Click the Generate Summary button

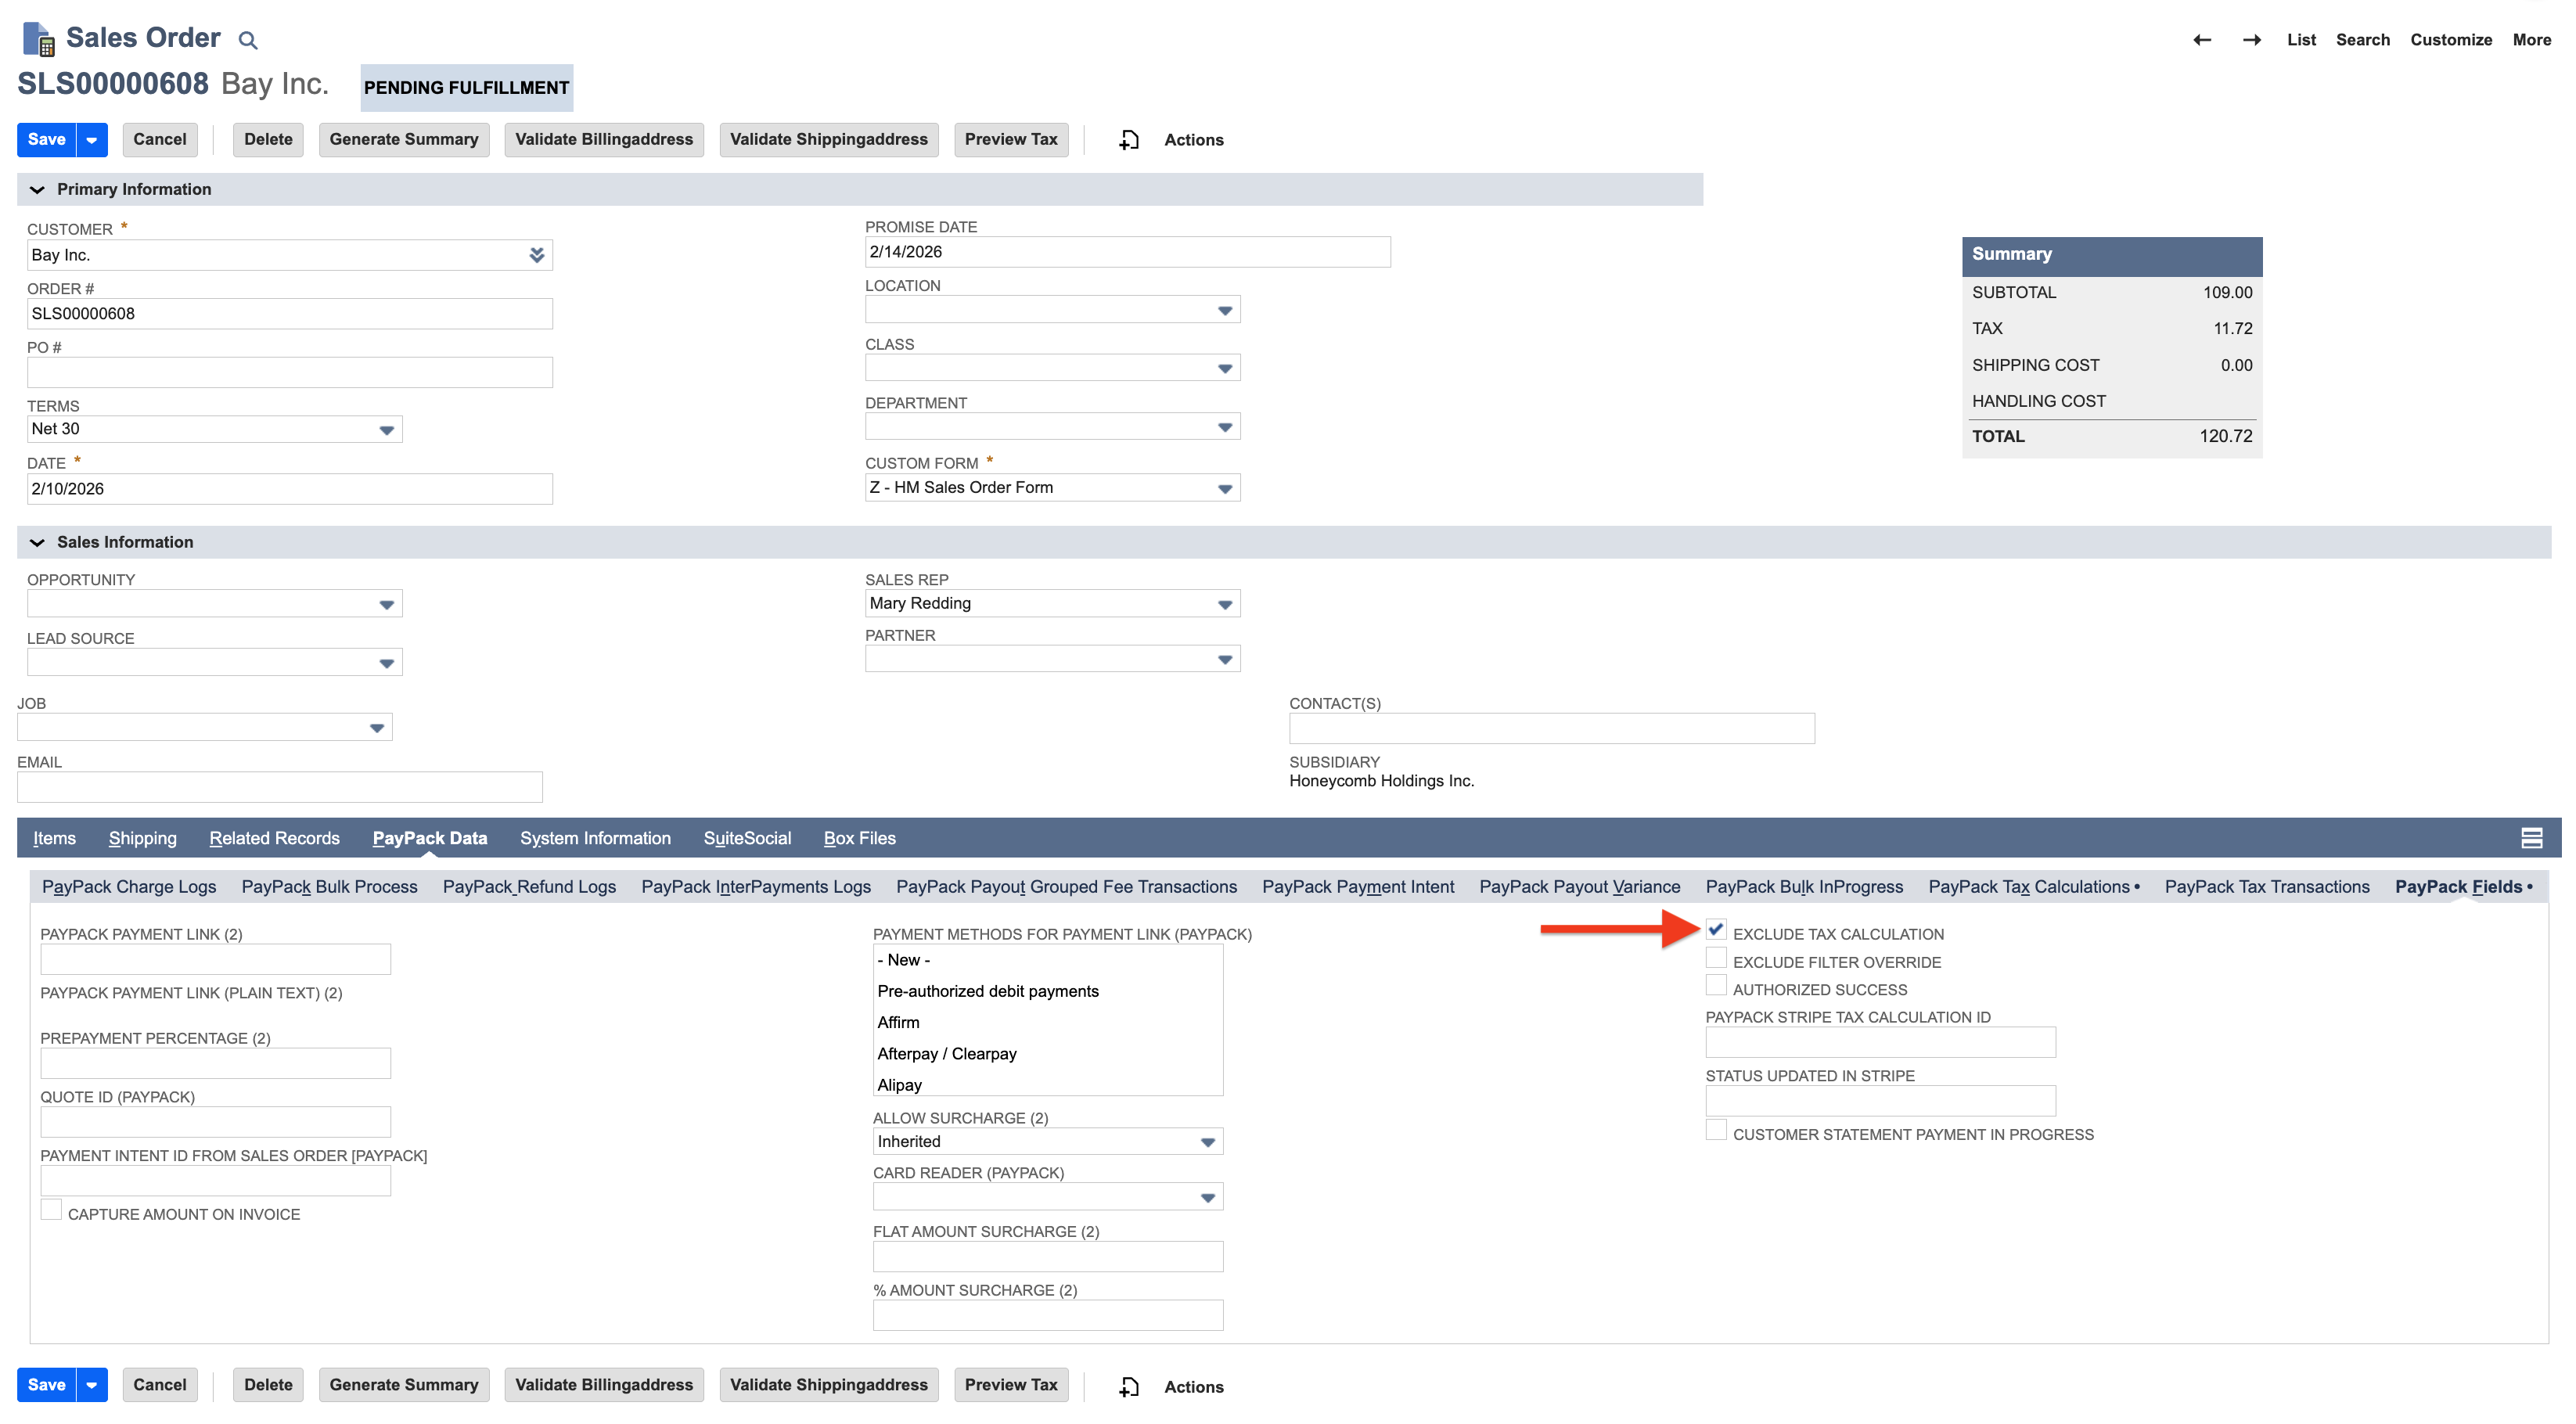tap(404, 139)
